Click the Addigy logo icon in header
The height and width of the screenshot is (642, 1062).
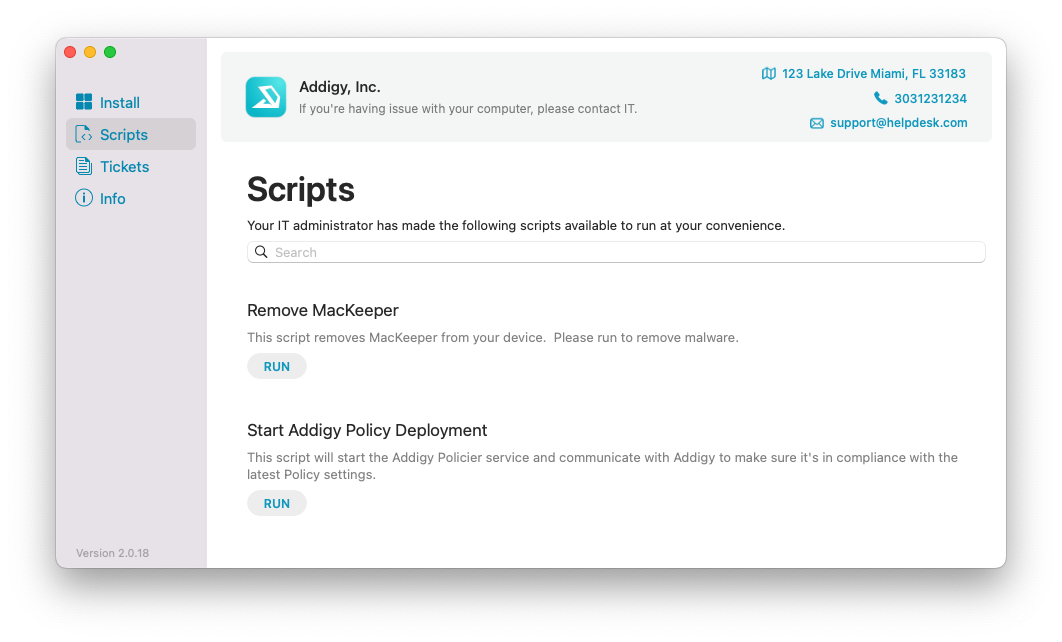pyautogui.click(x=266, y=97)
